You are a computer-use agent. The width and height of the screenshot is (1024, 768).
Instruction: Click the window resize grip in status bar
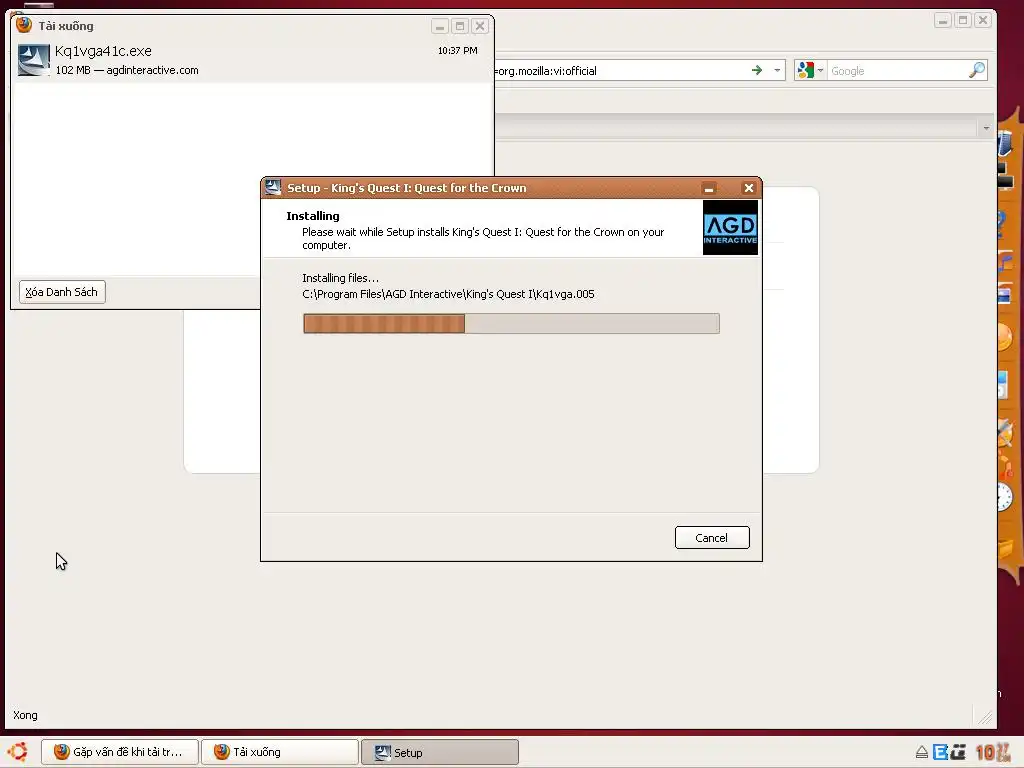pyautogui.click(x=985, y=717)
